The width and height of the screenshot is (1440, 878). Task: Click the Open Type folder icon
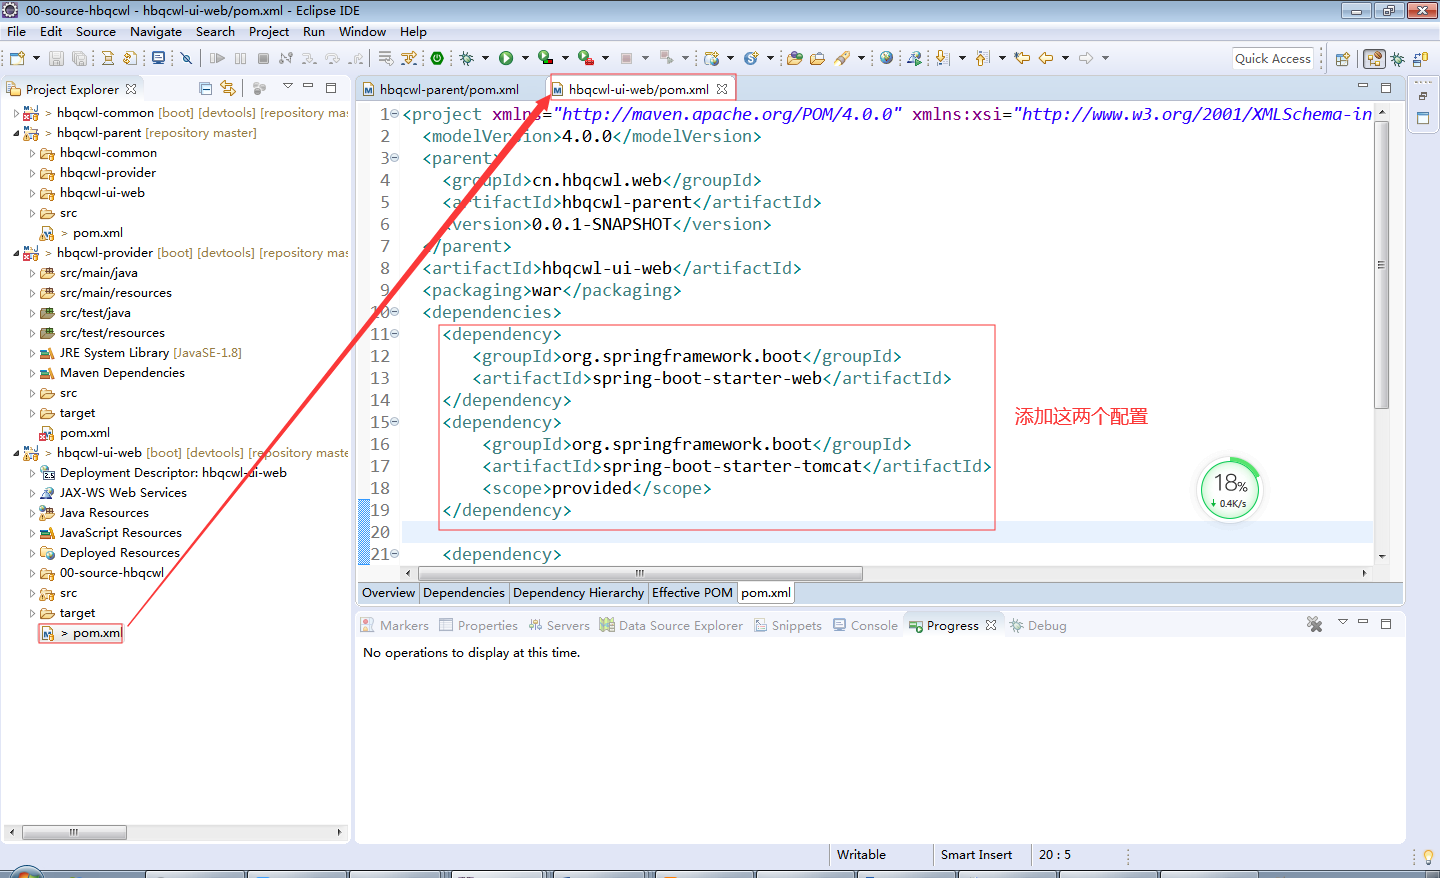pos(794,58)
